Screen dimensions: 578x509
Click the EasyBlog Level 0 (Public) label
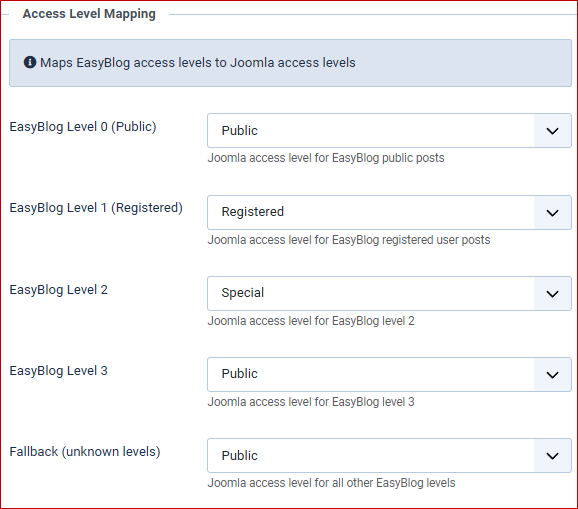pyautogui.click(x=83, y=127)
